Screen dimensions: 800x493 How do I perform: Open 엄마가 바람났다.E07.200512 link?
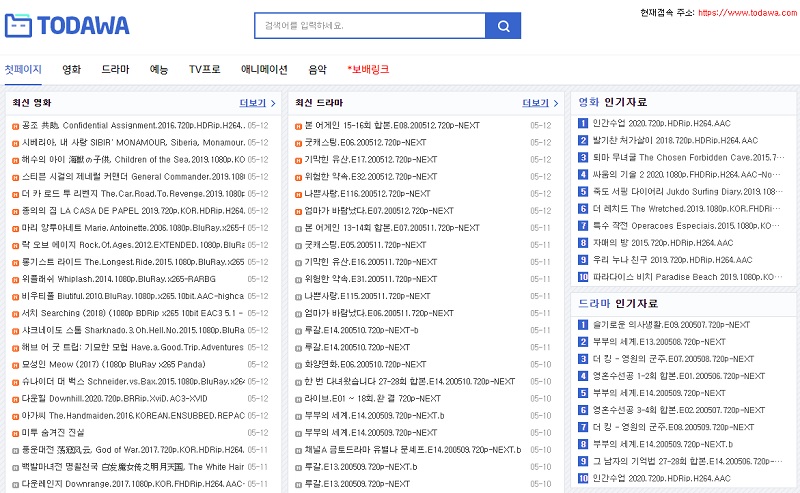click(x=379, y=211)
